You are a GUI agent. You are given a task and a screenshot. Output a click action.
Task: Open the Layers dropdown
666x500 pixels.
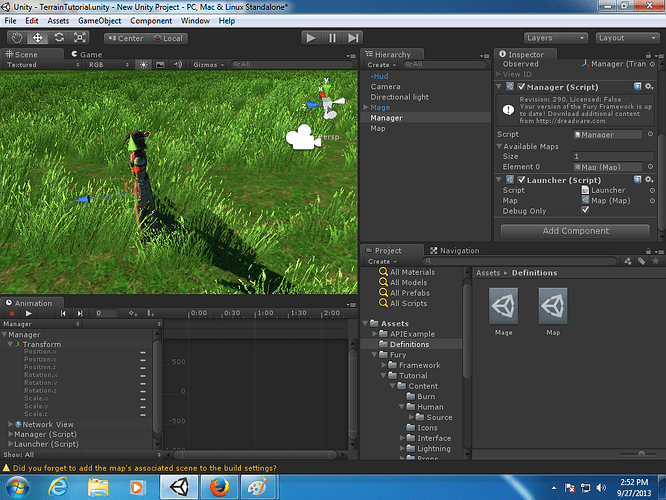tap(556, 38)
